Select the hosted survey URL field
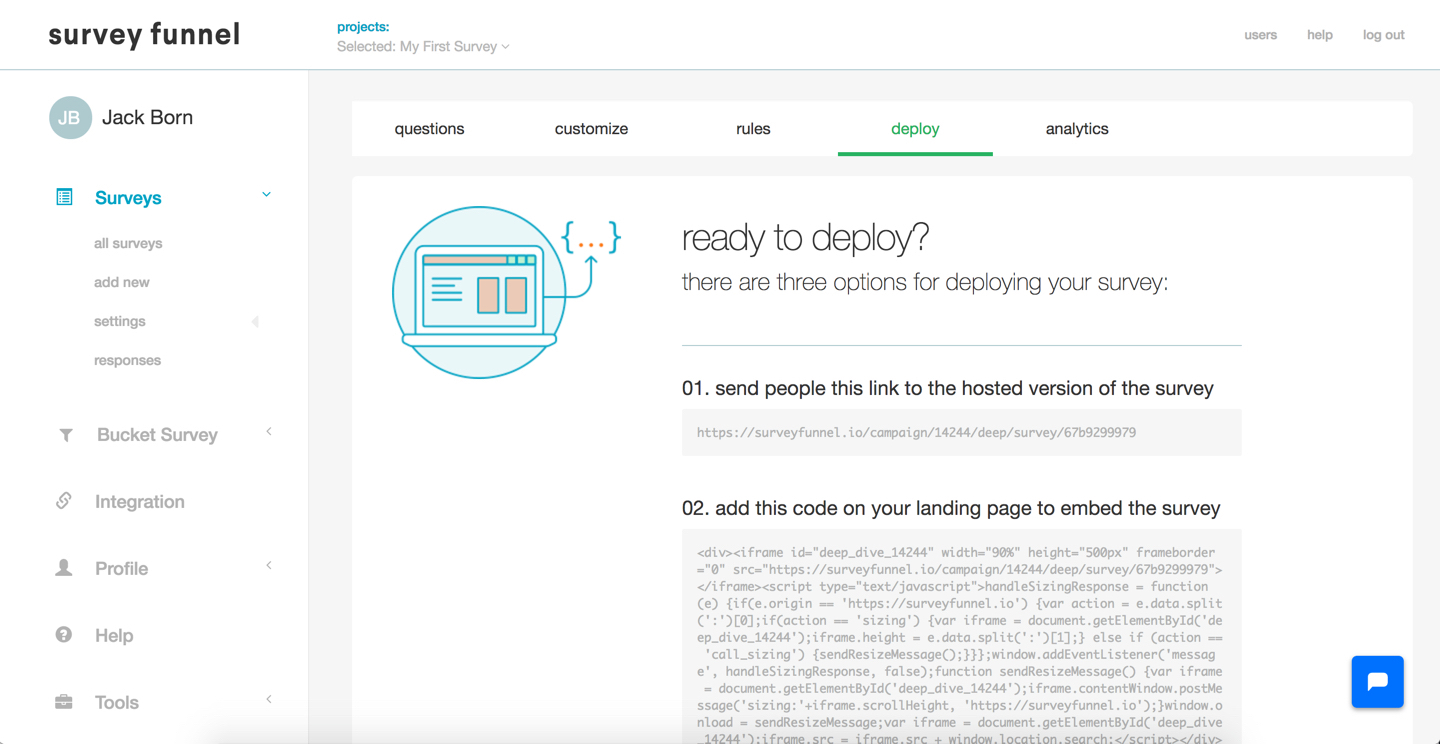Screen dimensions: 1440x744 [960, 433]
